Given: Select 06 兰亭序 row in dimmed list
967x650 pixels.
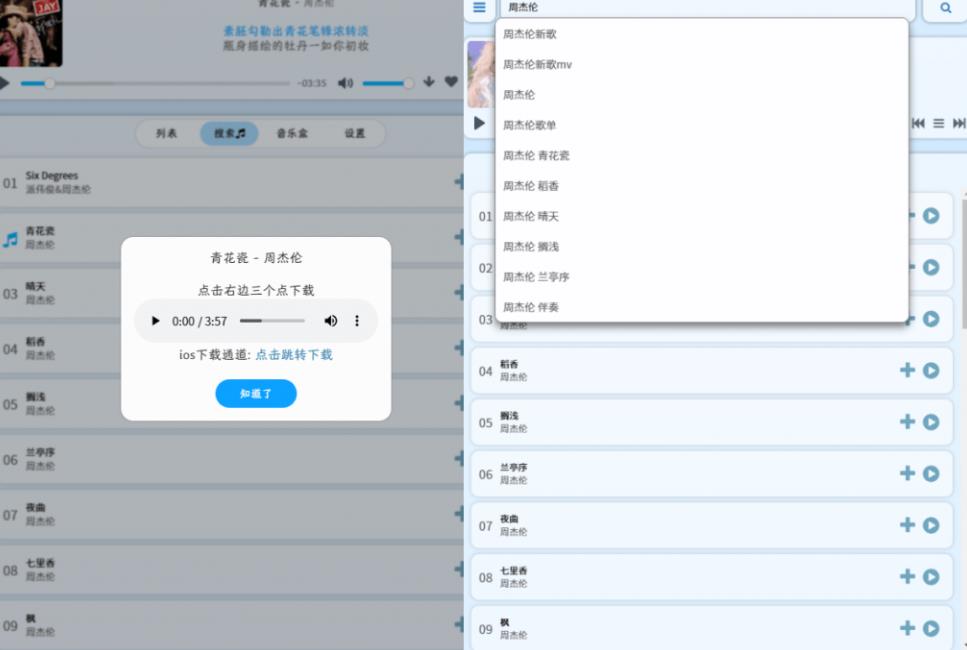Looking at the screenshot, I should [x=232, y=459].
